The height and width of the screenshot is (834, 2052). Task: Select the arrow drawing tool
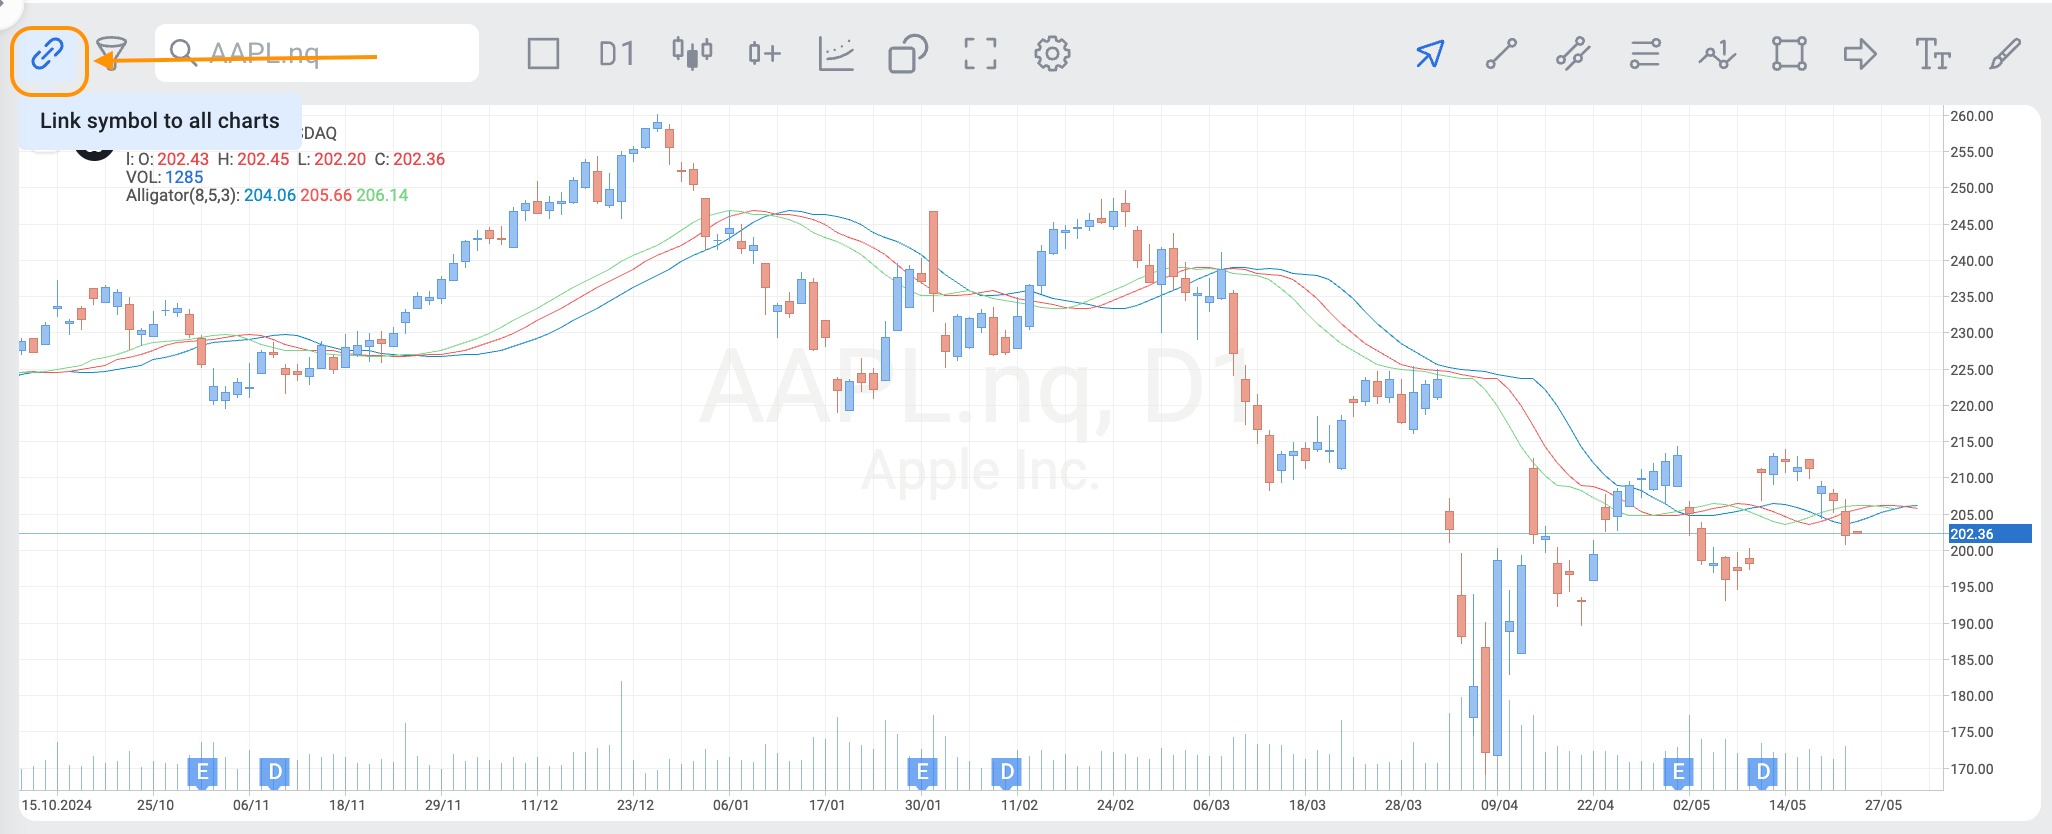pos(1860,53)
